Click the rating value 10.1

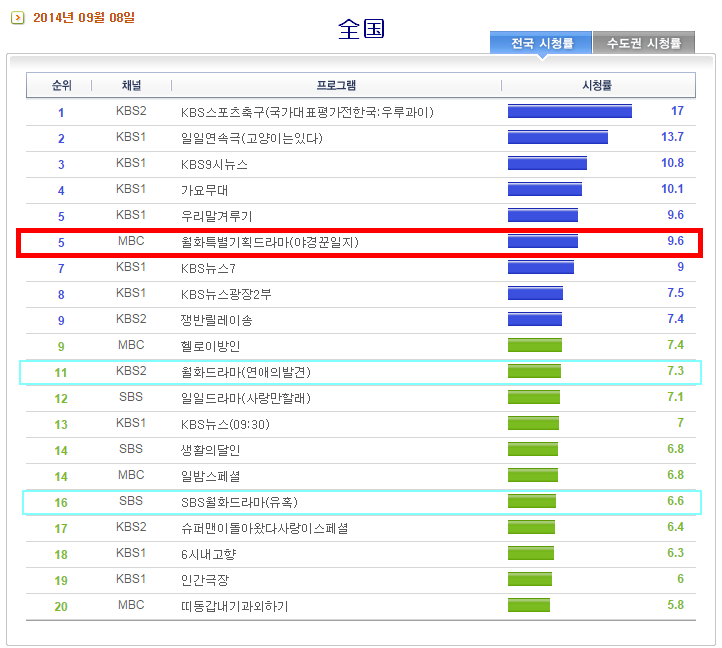coord(672,189)
